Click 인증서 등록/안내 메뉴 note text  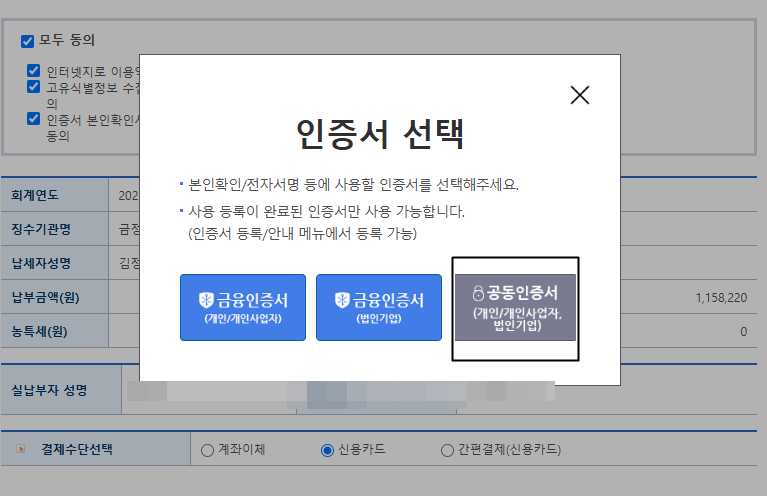pyautogui.click(x=302, y=233)
